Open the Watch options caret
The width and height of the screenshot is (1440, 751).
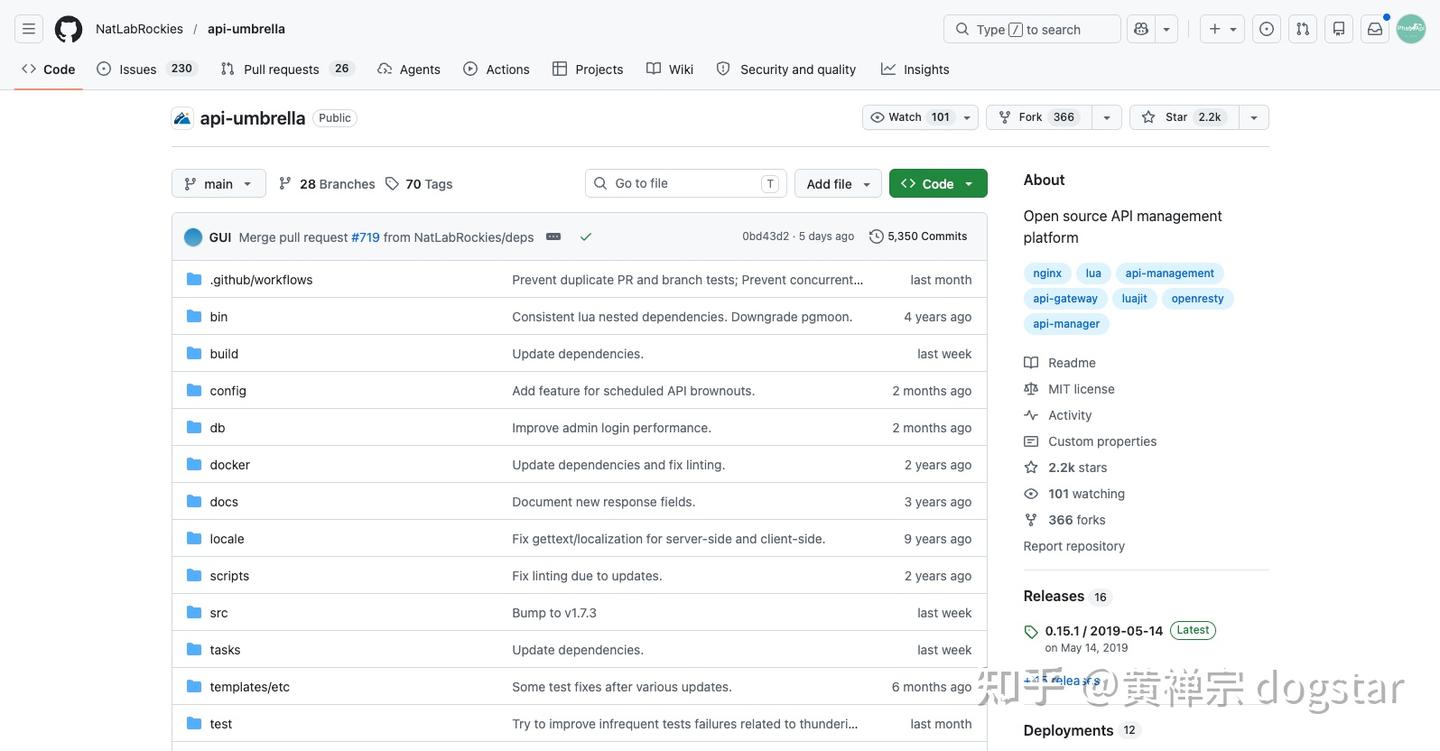click(967, 117)
